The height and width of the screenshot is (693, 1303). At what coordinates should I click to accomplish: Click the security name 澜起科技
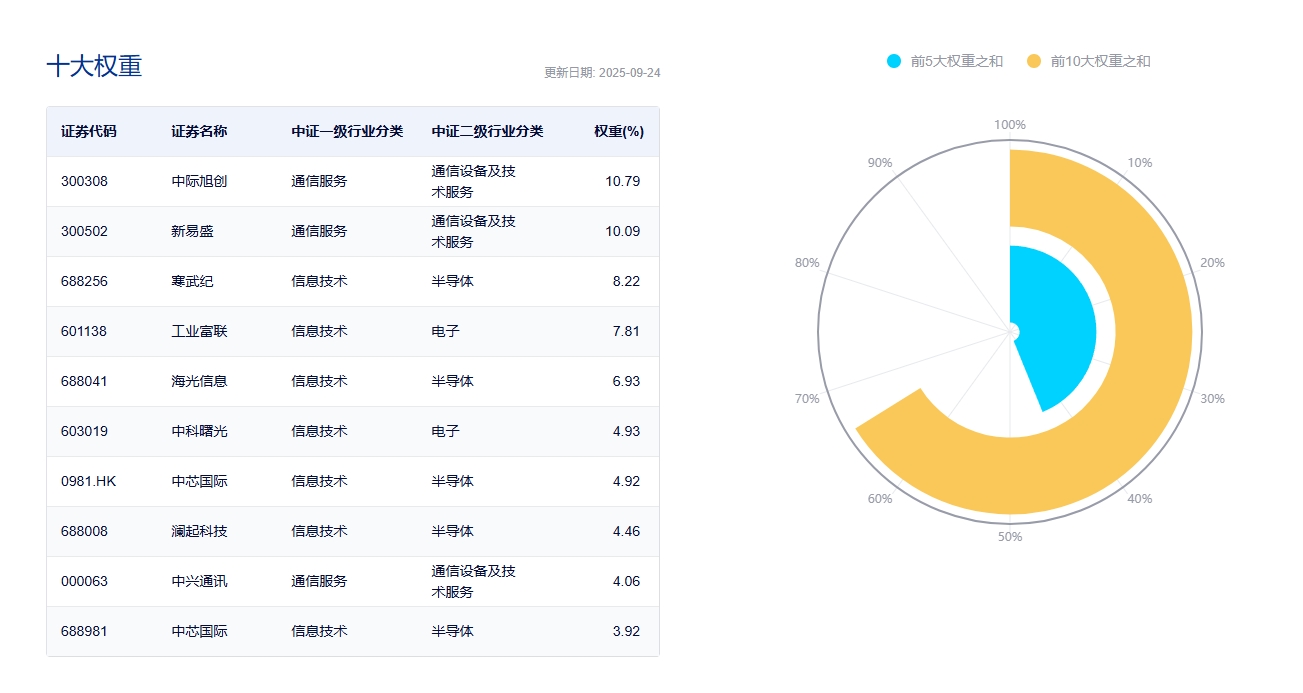(x=199, y=531)
